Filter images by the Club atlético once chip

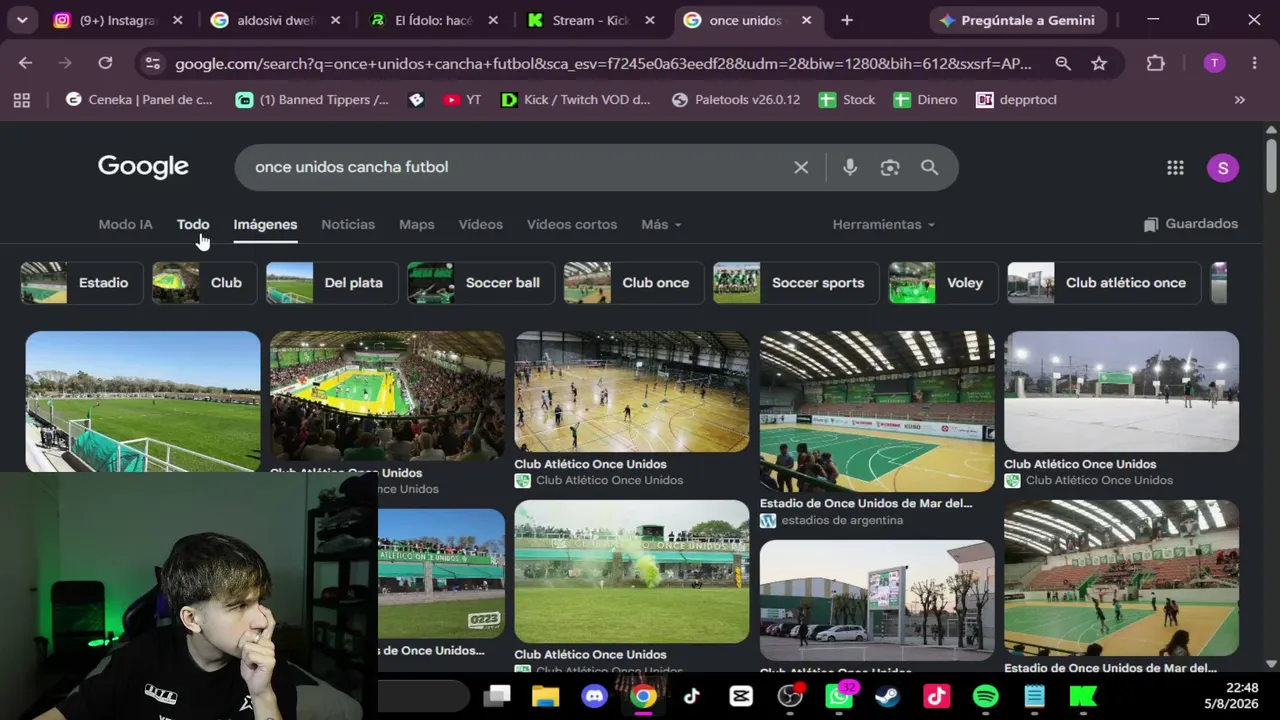tap(1103, 283)
